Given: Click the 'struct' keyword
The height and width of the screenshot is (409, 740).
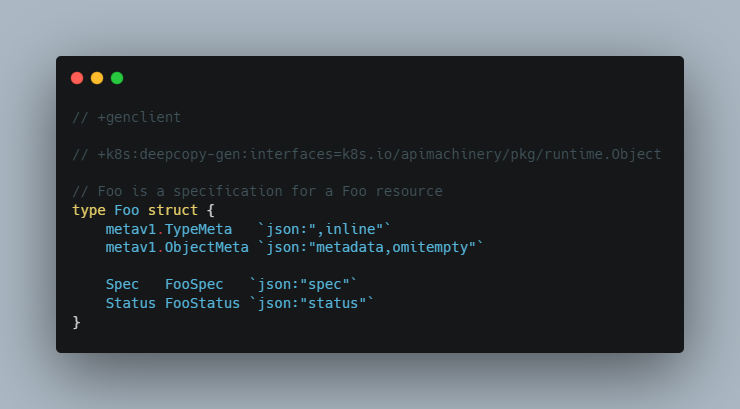Looking at the screenshot, I should coord(173,210).
